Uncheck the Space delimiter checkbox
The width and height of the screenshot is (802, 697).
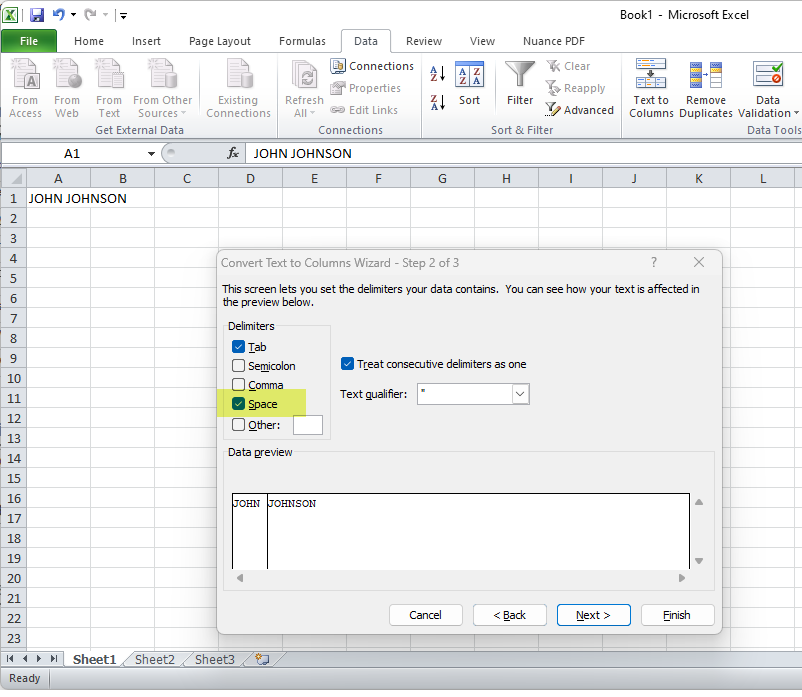point(238,404)
